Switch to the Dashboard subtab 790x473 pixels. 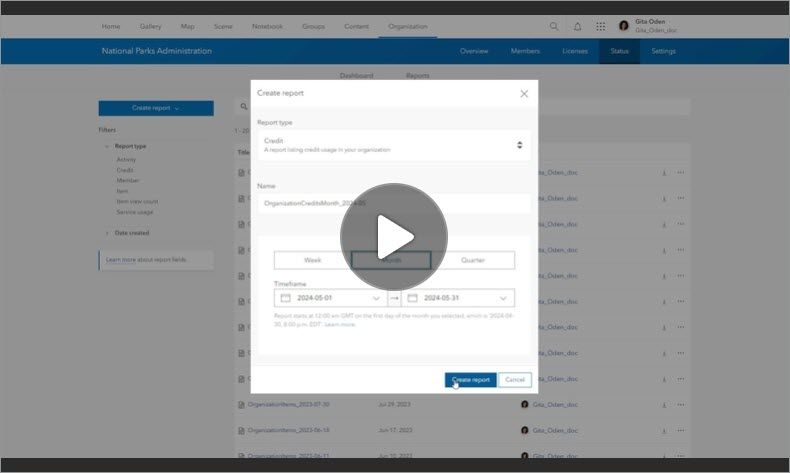357,76
